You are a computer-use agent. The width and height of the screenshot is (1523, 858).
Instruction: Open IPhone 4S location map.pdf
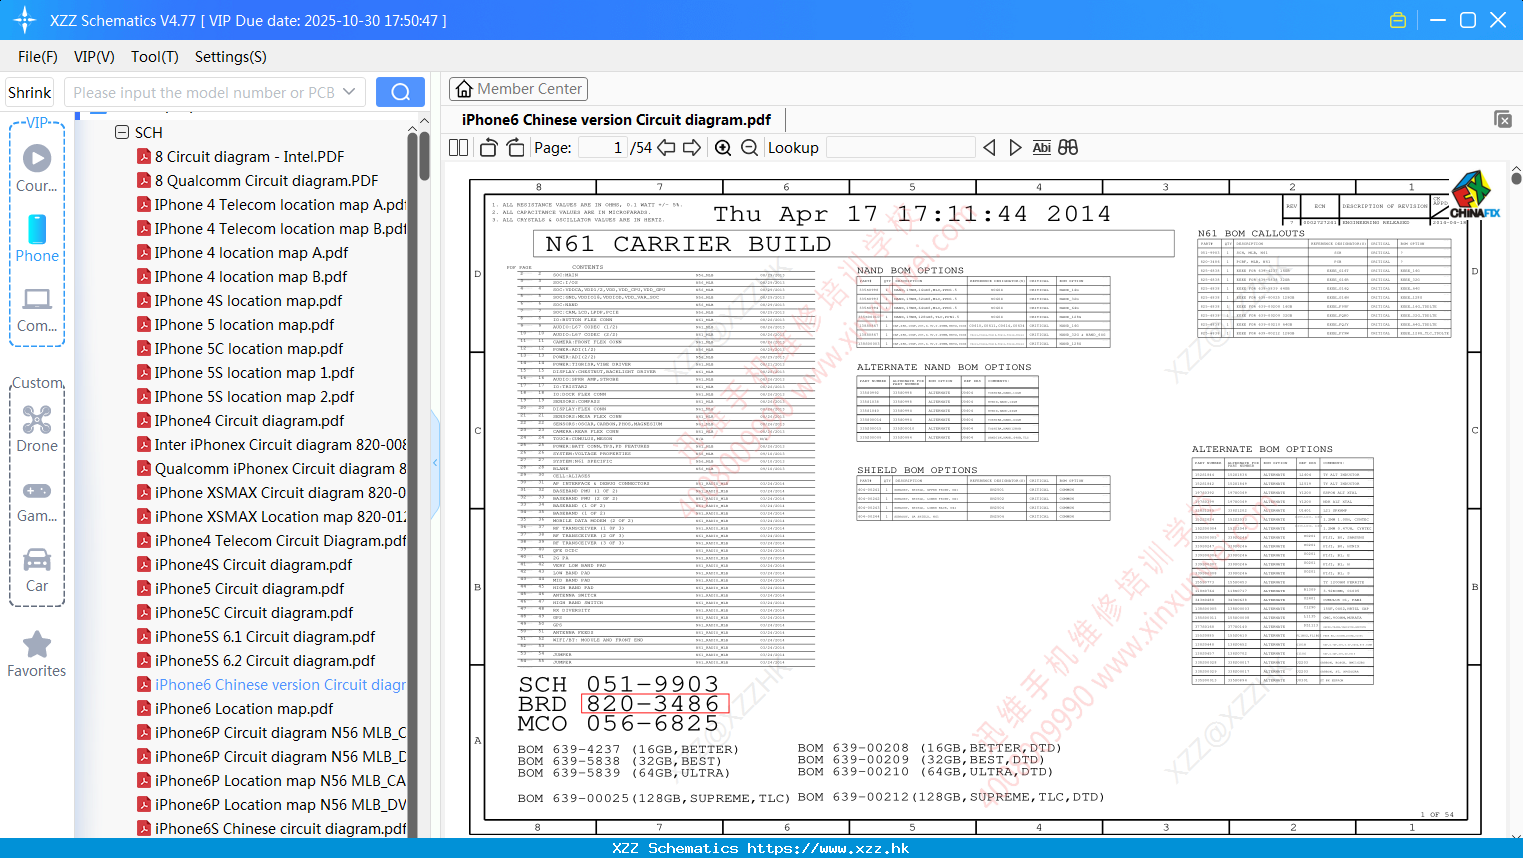[248, 300]
